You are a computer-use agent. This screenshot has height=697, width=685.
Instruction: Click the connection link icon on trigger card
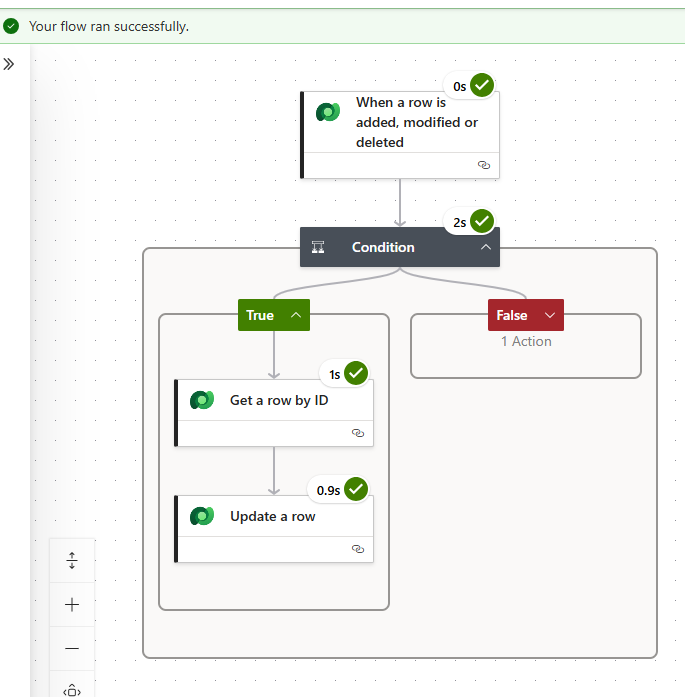(x=484, y=165)
